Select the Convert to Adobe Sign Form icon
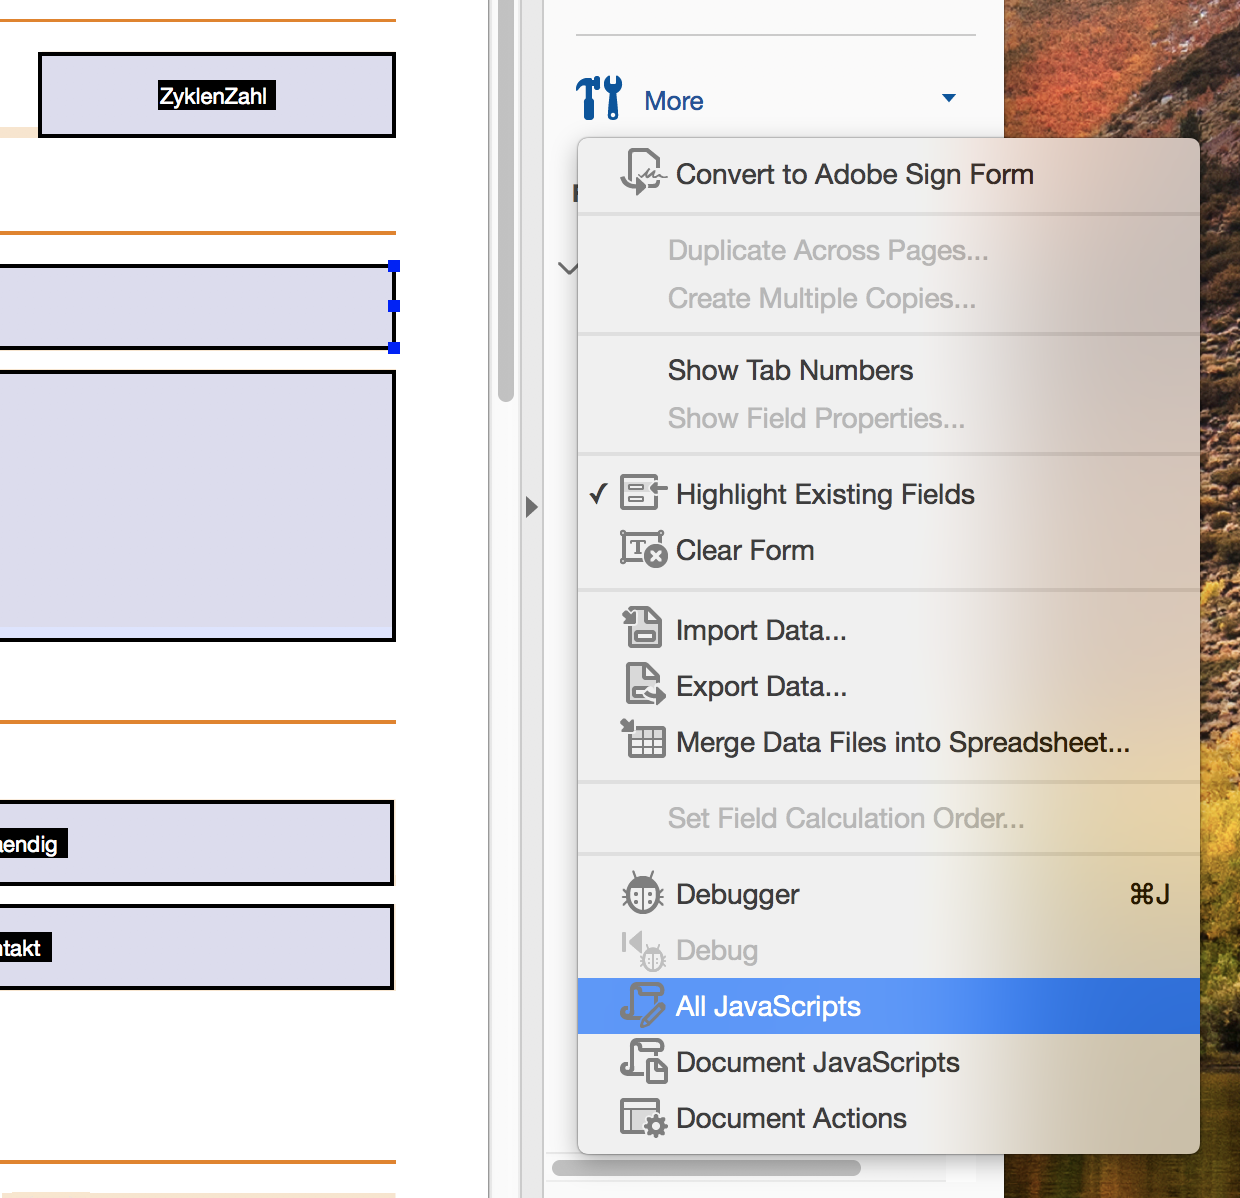Viewport: 1240px width, 1198px height. pyautogui.click(x=644, y=172)
